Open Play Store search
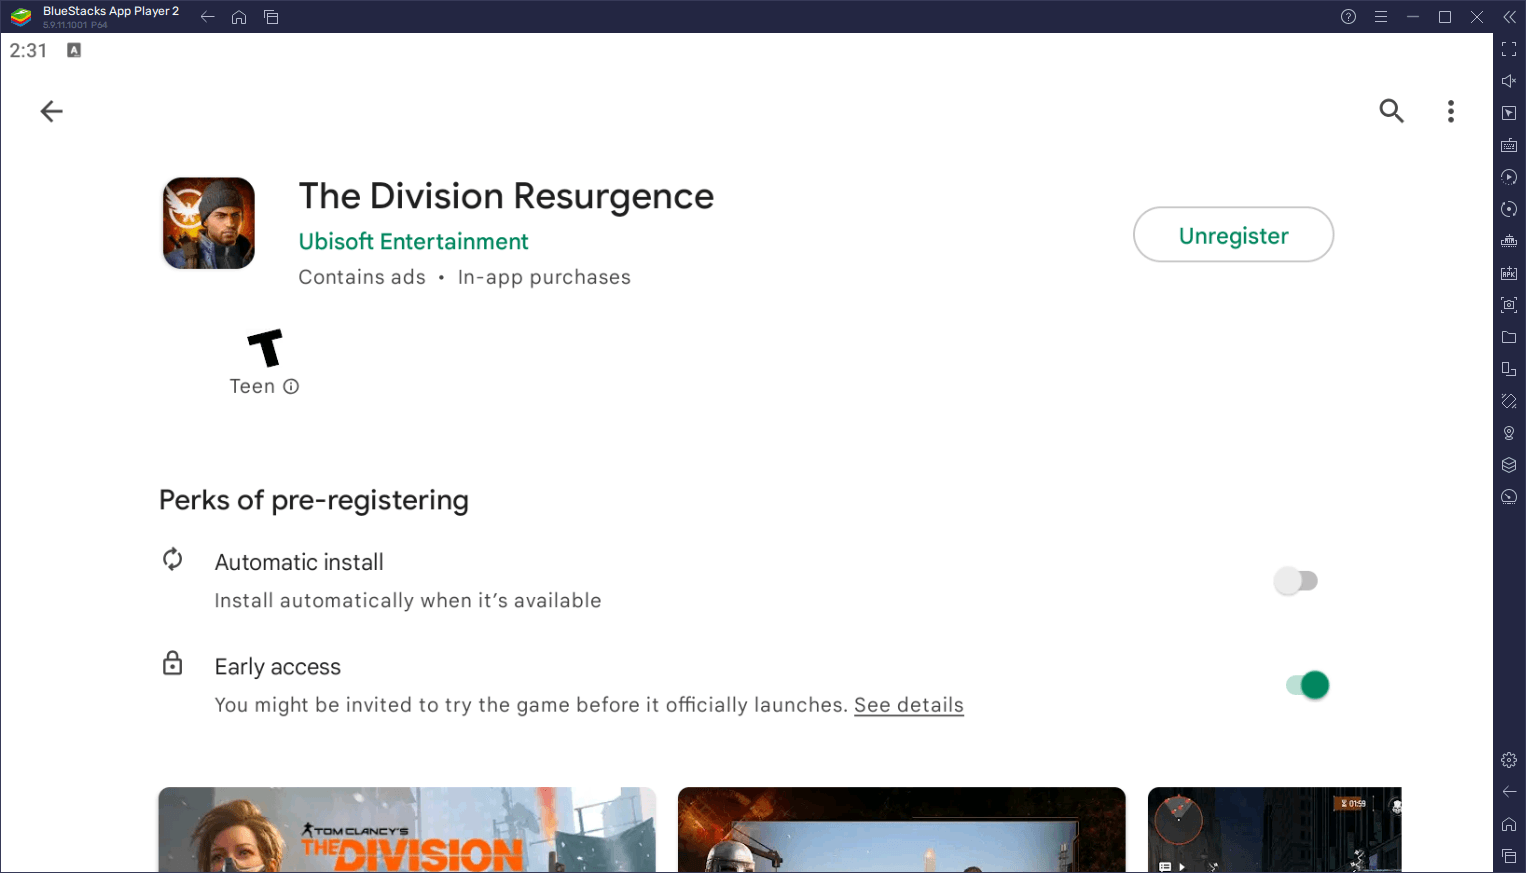The width and height of the screenshot is (1526, 873). pyautogui.click(x=1391, y=111)
